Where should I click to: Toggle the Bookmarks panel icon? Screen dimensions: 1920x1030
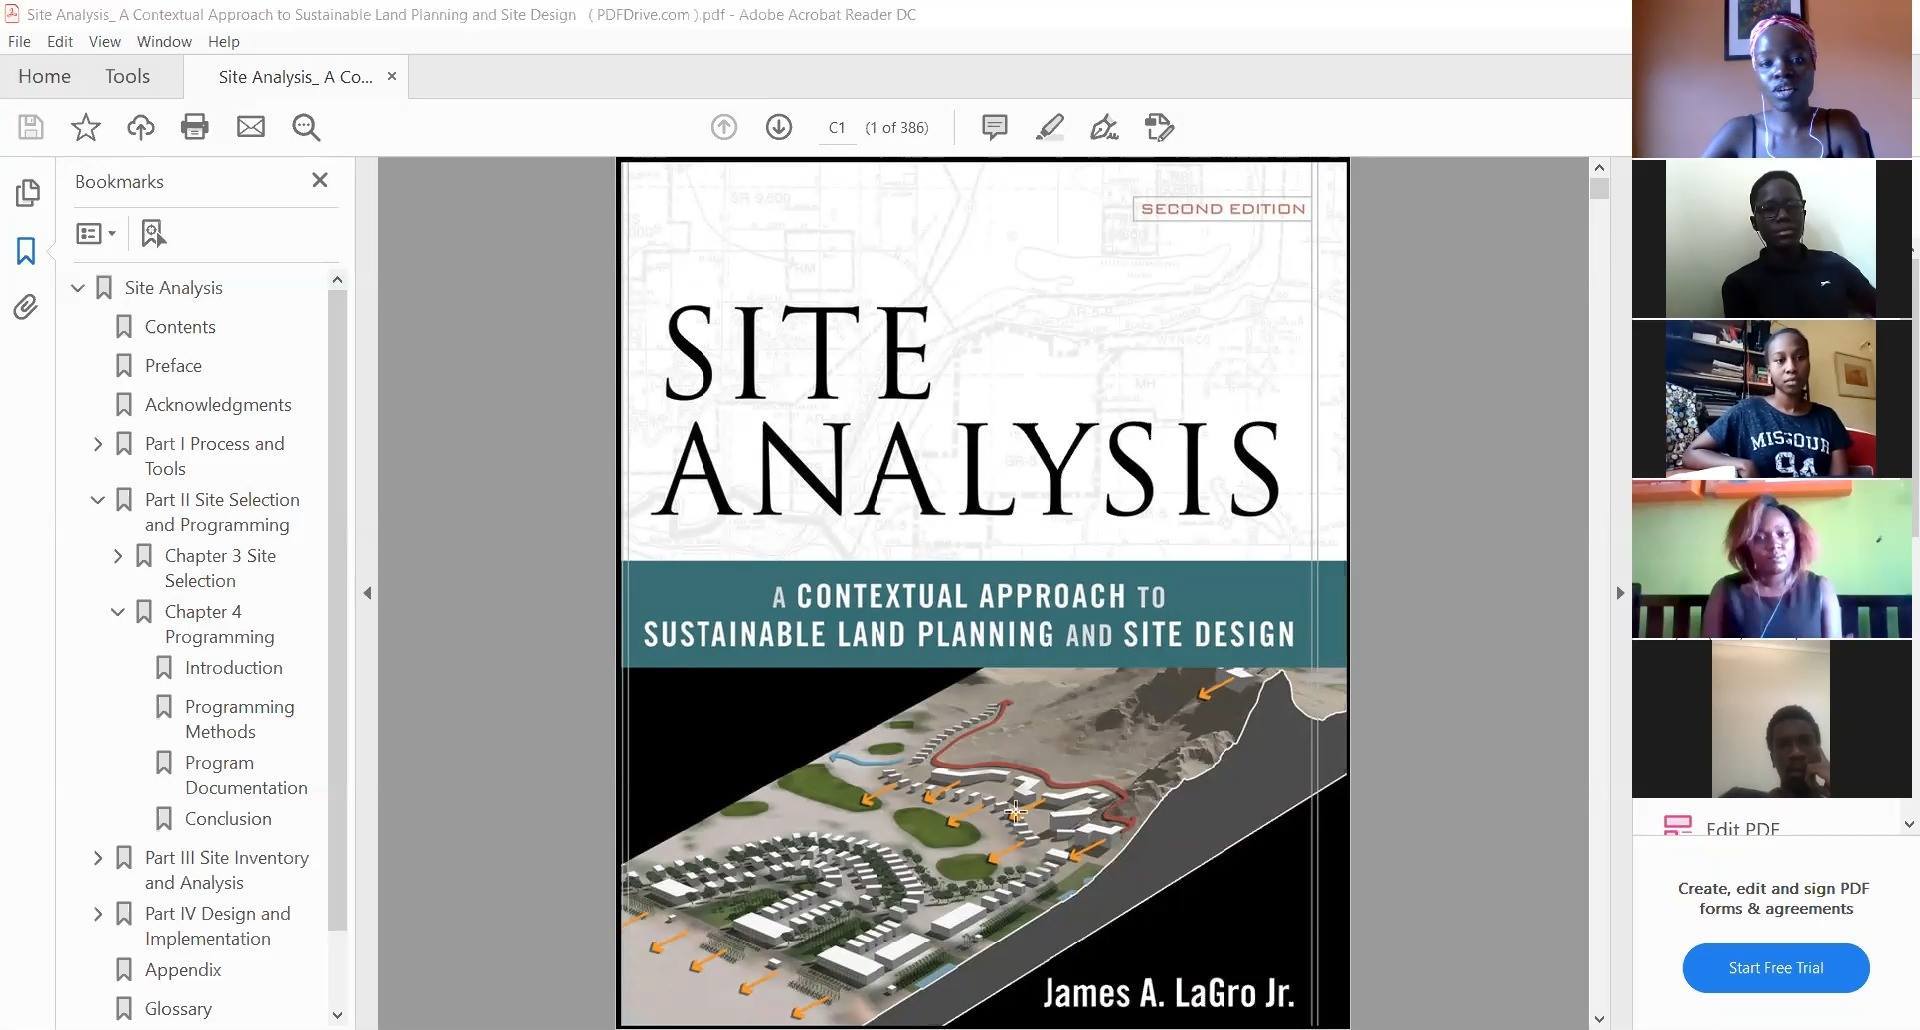(26, 250)
